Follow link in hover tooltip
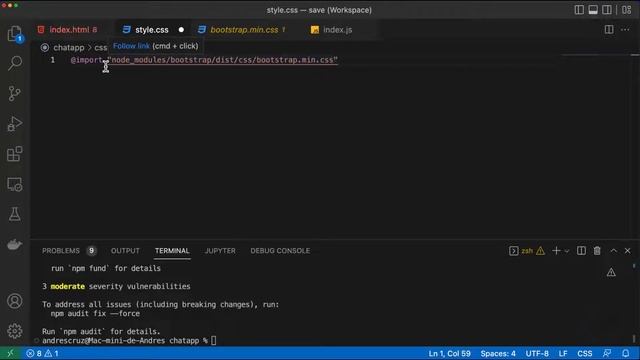640x360 pixels. click(x=131, y=46)
